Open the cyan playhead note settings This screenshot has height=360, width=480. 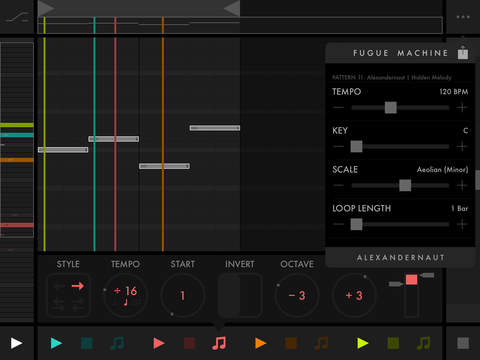click(x=117, y=343)
